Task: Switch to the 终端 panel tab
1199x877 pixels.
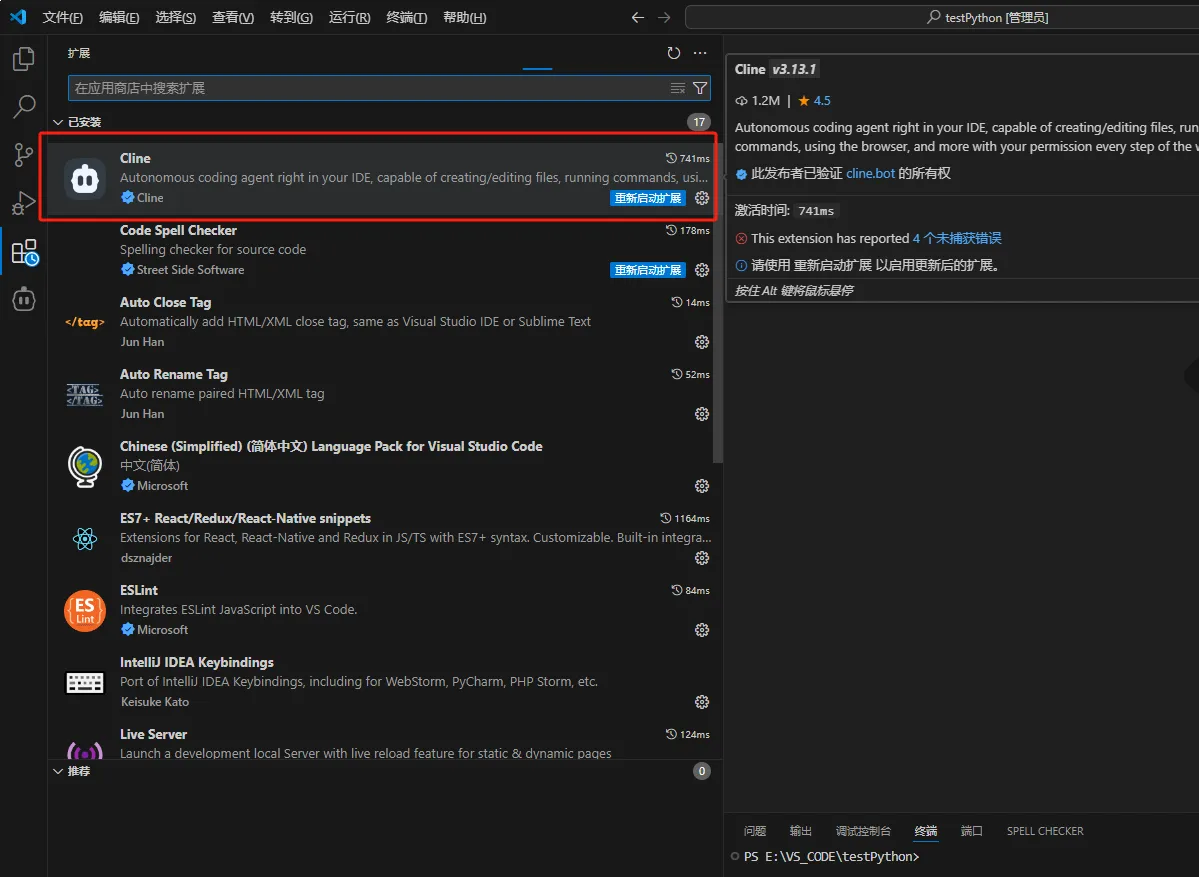Action: point(926,831)
